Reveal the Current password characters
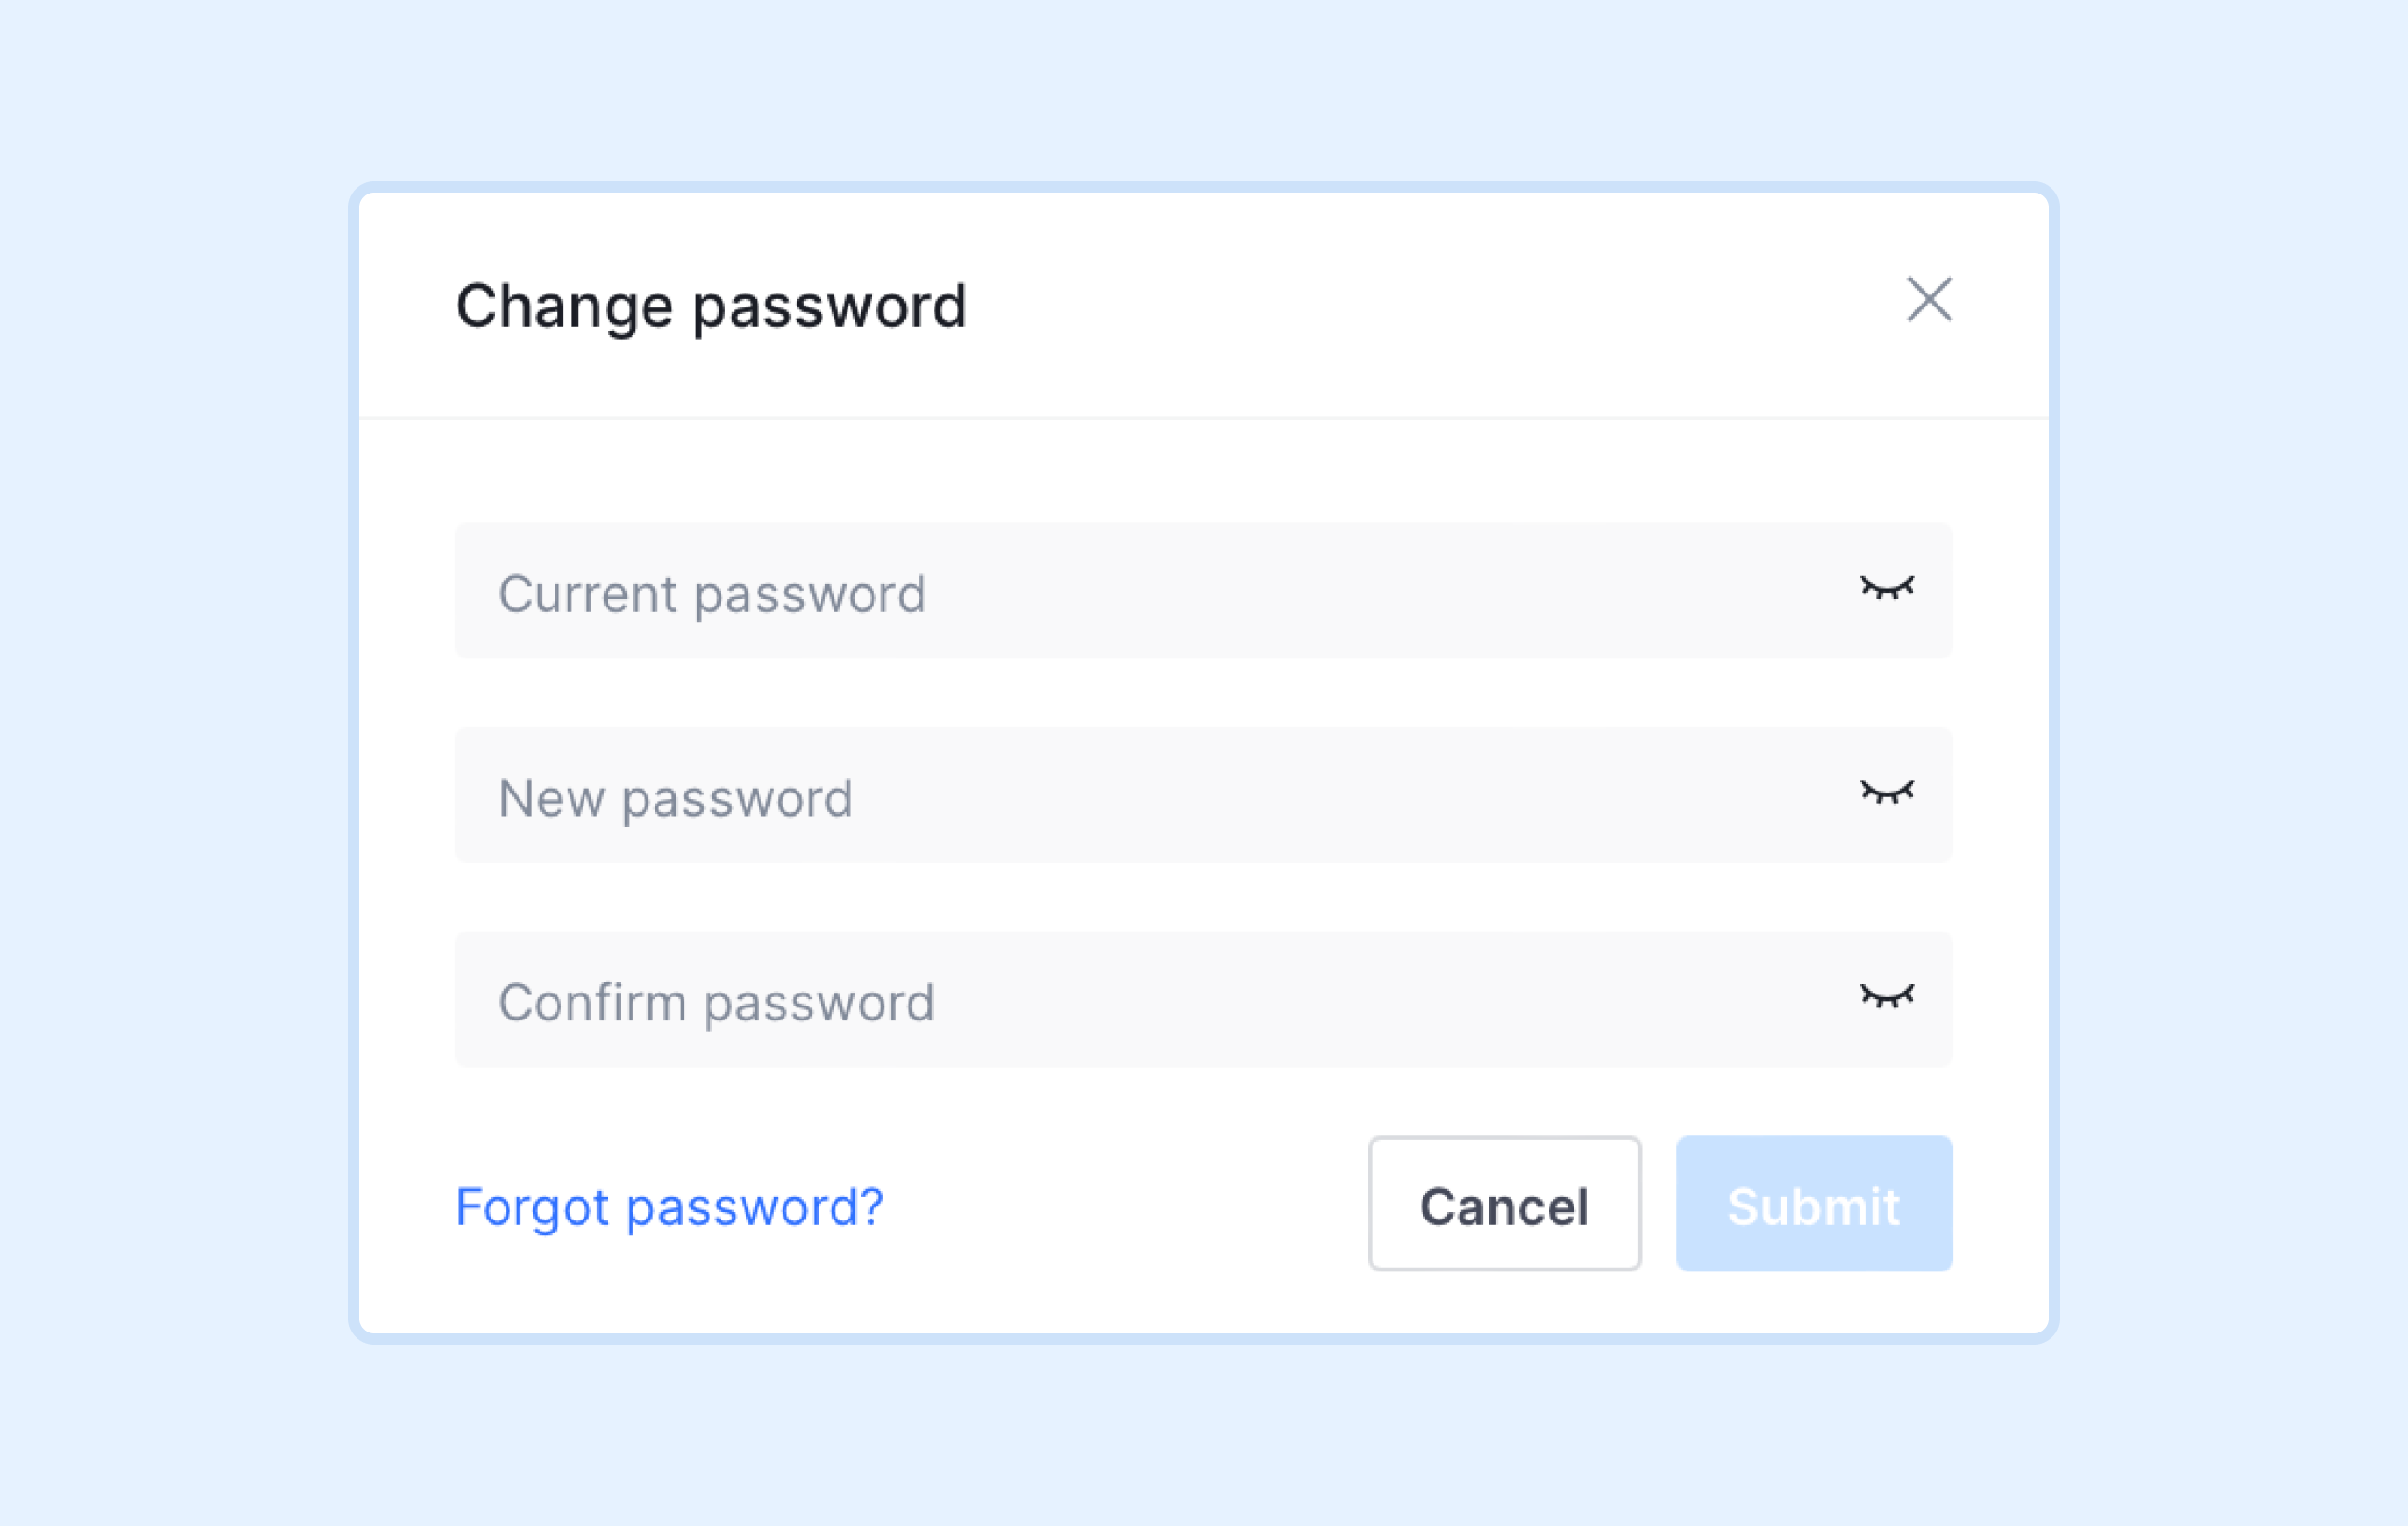Image resolution: width=2408 pixels, height=1526 pixels. tap(1887, 587)
